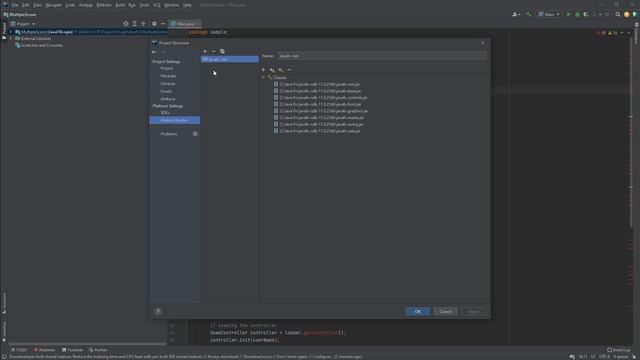Image resolution: width=640 pixels, height=360 pixels.
Task: Add a new global library with plus icon
Action: (x=205, y=51)
